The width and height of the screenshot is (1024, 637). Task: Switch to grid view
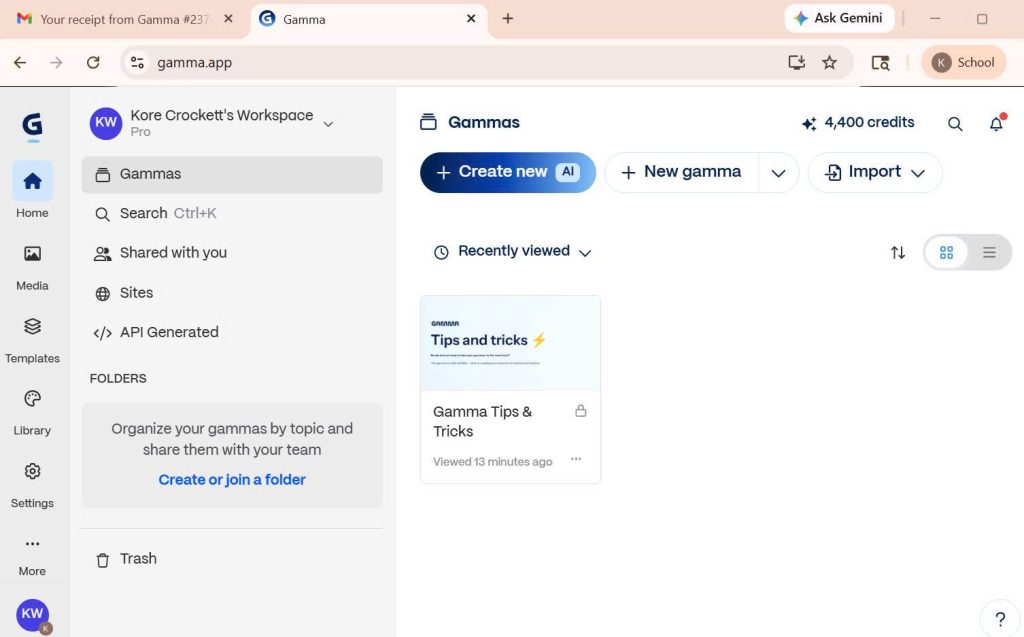point(946,252)
